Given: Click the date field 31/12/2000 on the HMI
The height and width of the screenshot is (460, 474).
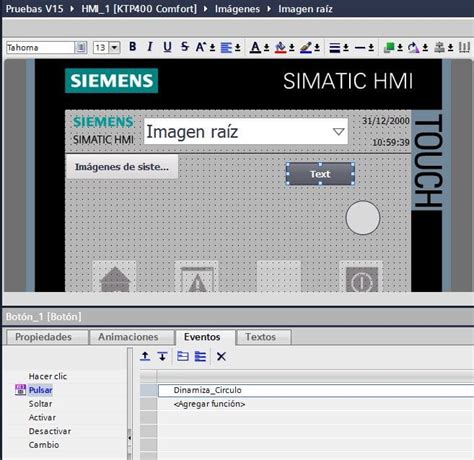Looking at the screenshot, I should tap(386, 121).
